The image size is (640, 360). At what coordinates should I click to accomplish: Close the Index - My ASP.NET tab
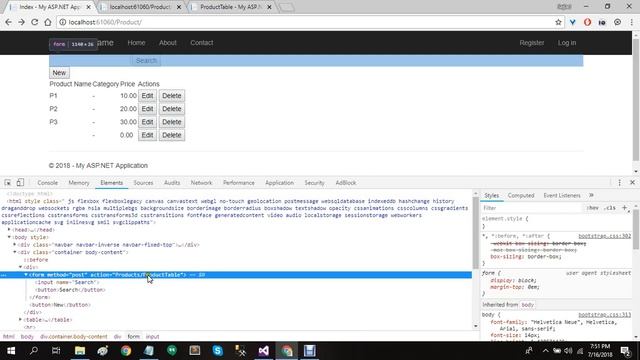click(89, 7)
